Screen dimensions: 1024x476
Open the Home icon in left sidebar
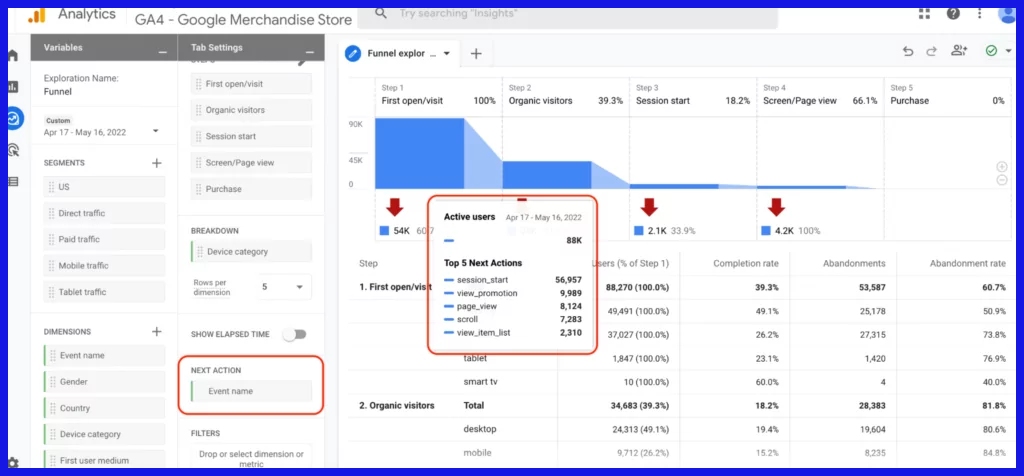[x=12, y=56]
